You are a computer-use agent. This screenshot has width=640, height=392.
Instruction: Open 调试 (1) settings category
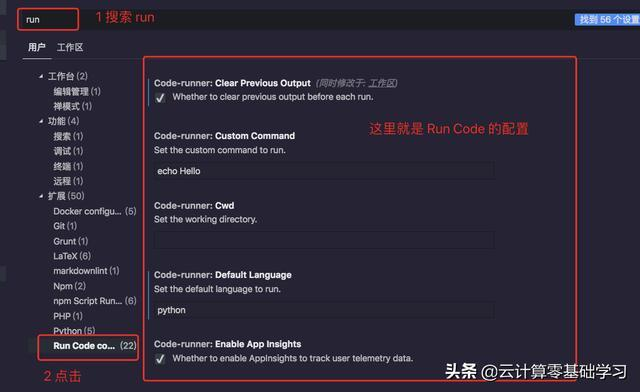pos(68,151)
